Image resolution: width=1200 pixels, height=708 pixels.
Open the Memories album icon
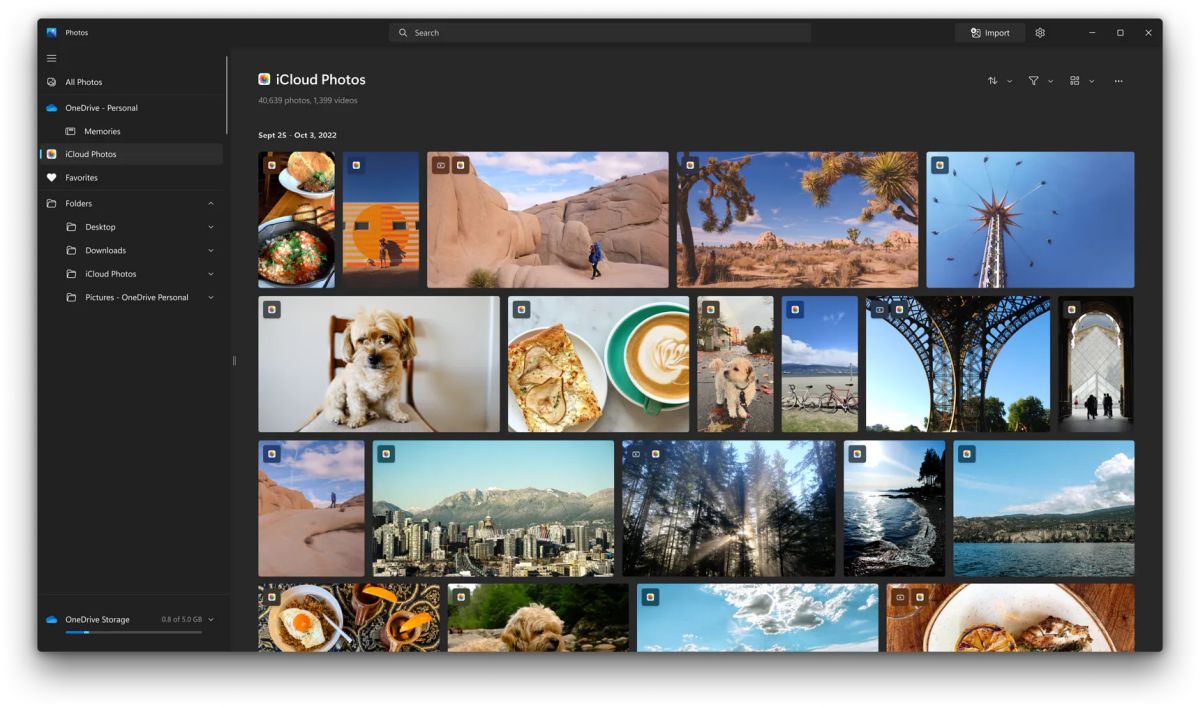(x=70, y=131)
